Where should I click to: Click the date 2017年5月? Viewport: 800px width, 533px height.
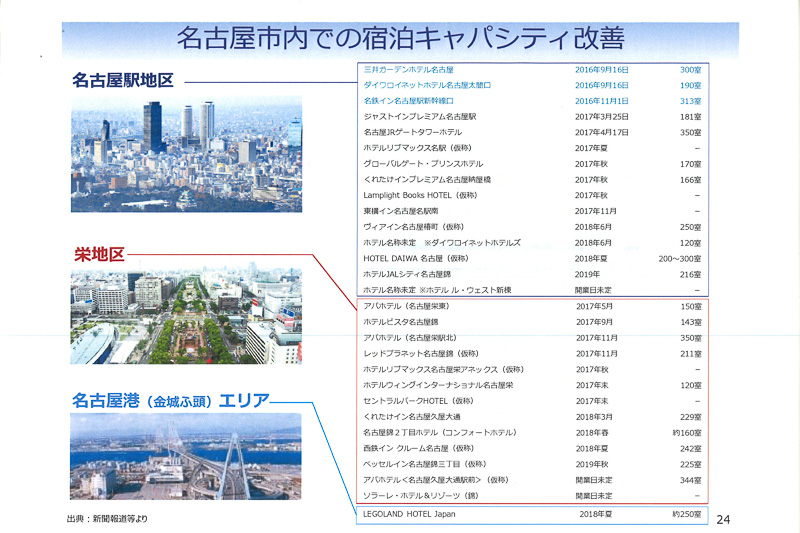pyautogui.click(x=594, y=307)
